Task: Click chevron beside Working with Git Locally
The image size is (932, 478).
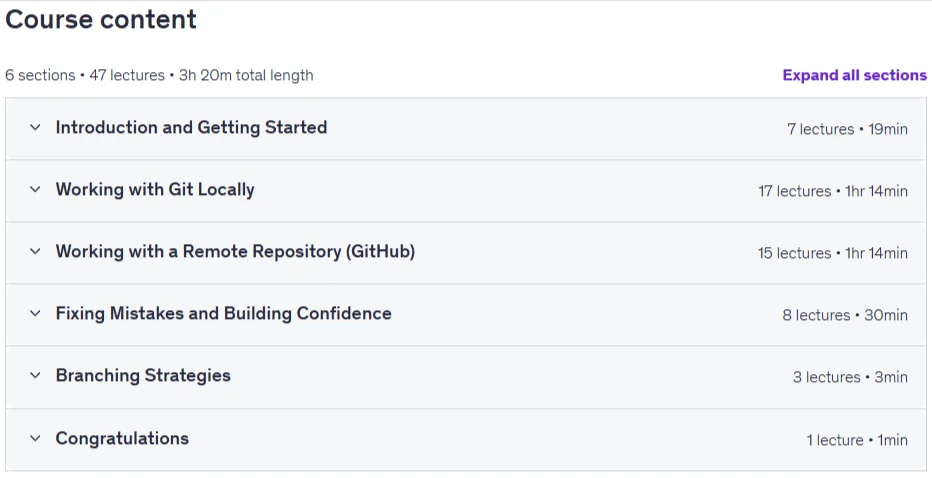Action: point(35,189)
